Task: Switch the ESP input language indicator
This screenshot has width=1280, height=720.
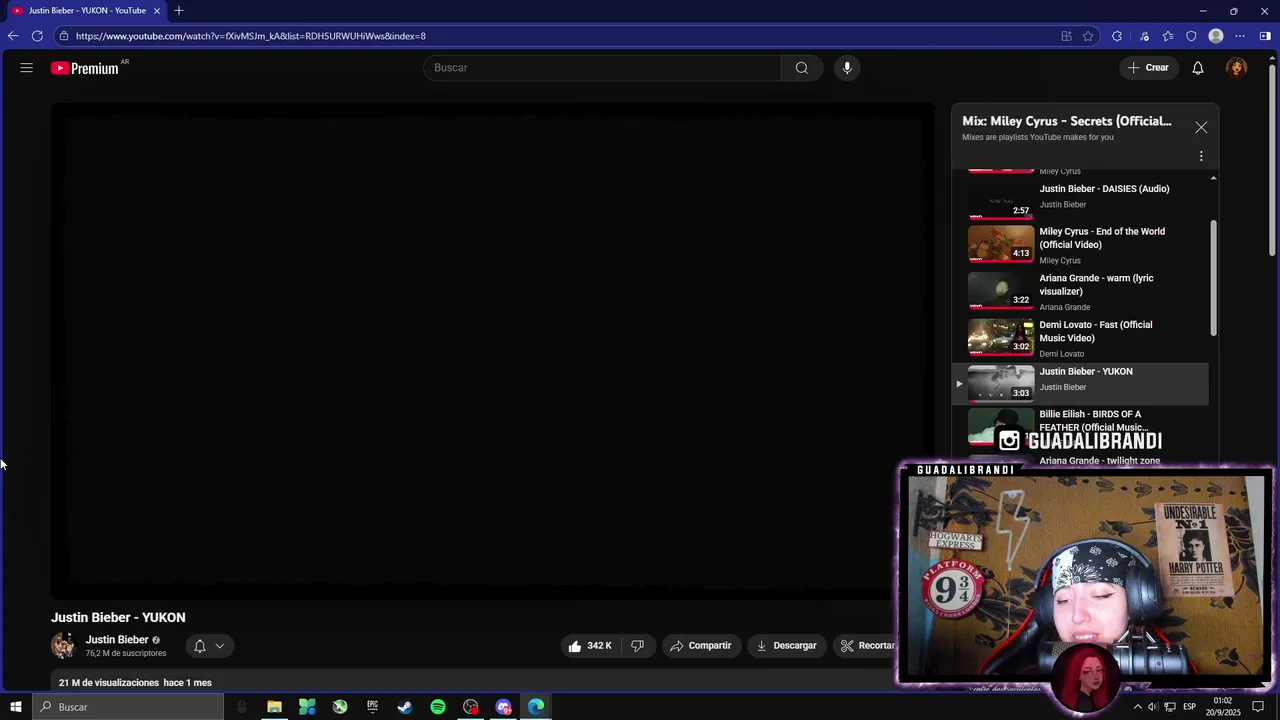Action: pos(1191,707)
